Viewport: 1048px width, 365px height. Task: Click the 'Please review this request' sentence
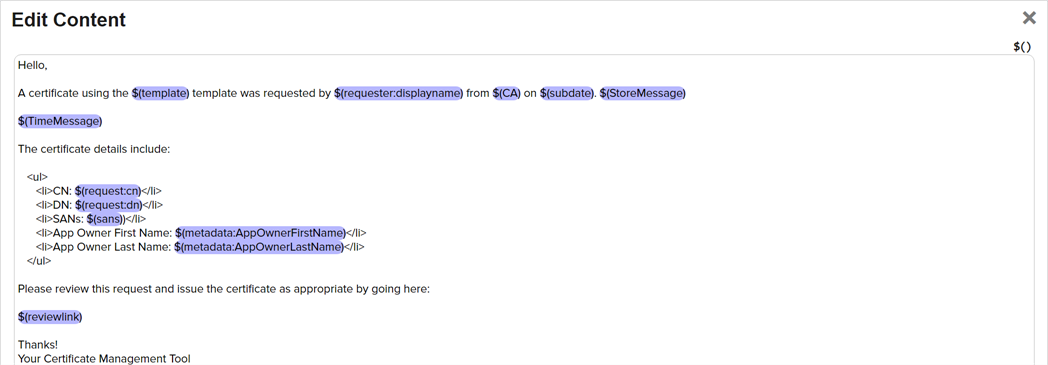223,289
